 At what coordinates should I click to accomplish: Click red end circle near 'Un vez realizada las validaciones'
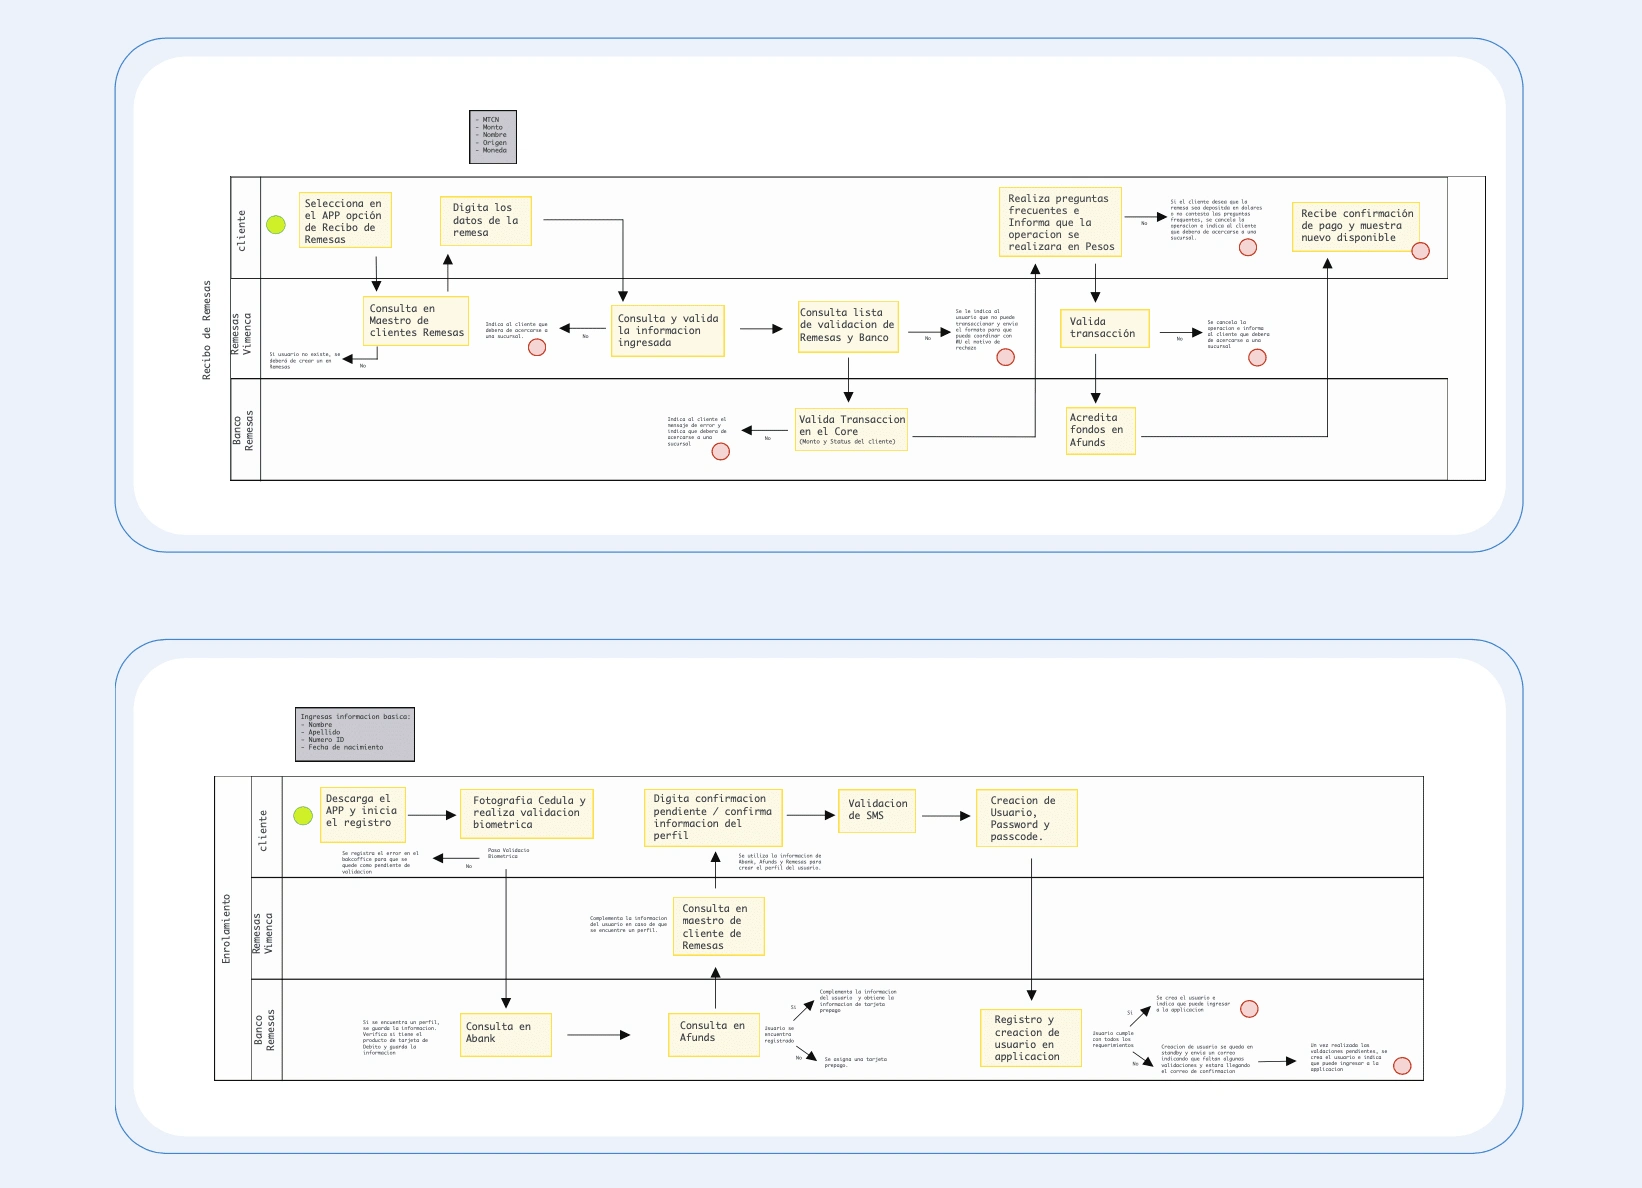(x=1402, y=1066)
